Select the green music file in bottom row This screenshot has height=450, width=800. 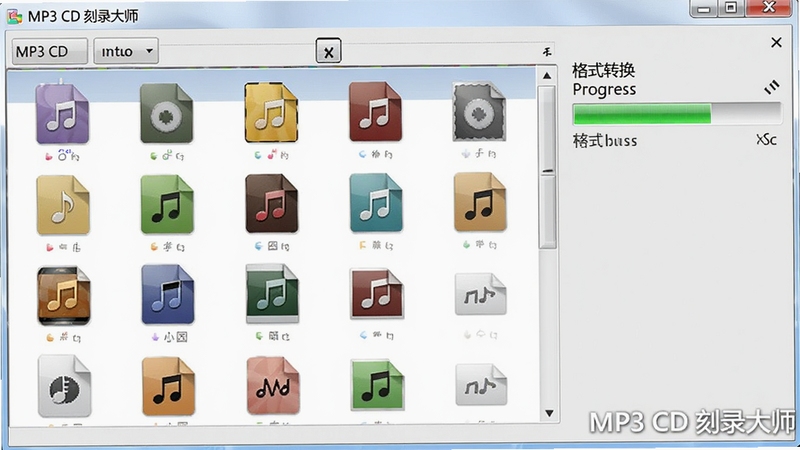pyautogui.click(x=377, y=385)
